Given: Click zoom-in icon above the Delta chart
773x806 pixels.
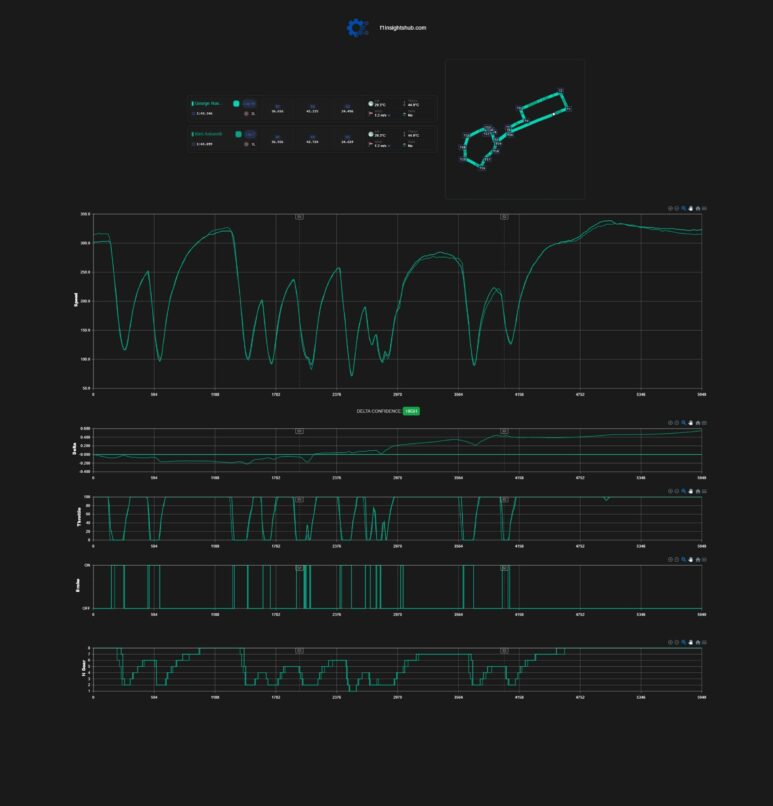Looking at the screenshot, I should click(x=670, y=423).
